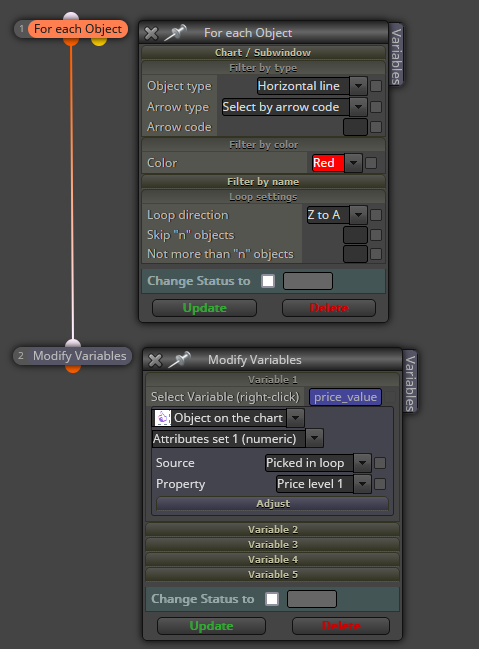The image size is (479, 649).
Task: Click orange output dot under Modify Variables
Action: (x=73, y=368)
